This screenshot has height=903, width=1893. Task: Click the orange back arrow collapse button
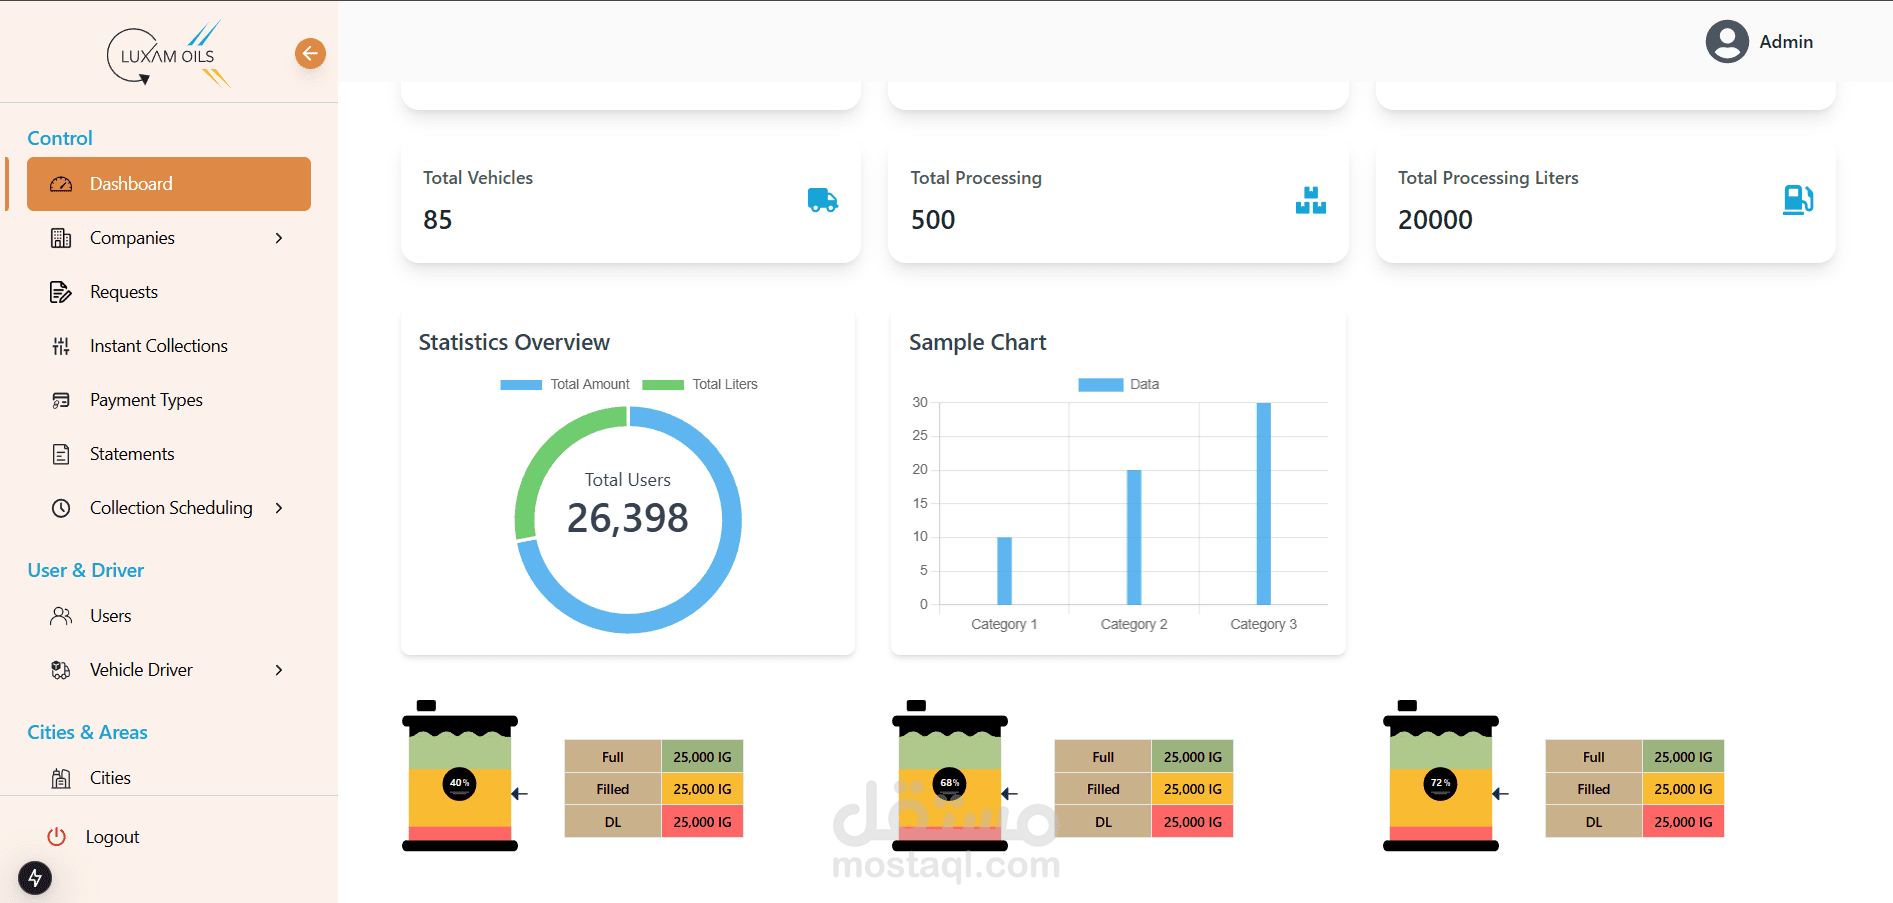click(x=310, y=53)
